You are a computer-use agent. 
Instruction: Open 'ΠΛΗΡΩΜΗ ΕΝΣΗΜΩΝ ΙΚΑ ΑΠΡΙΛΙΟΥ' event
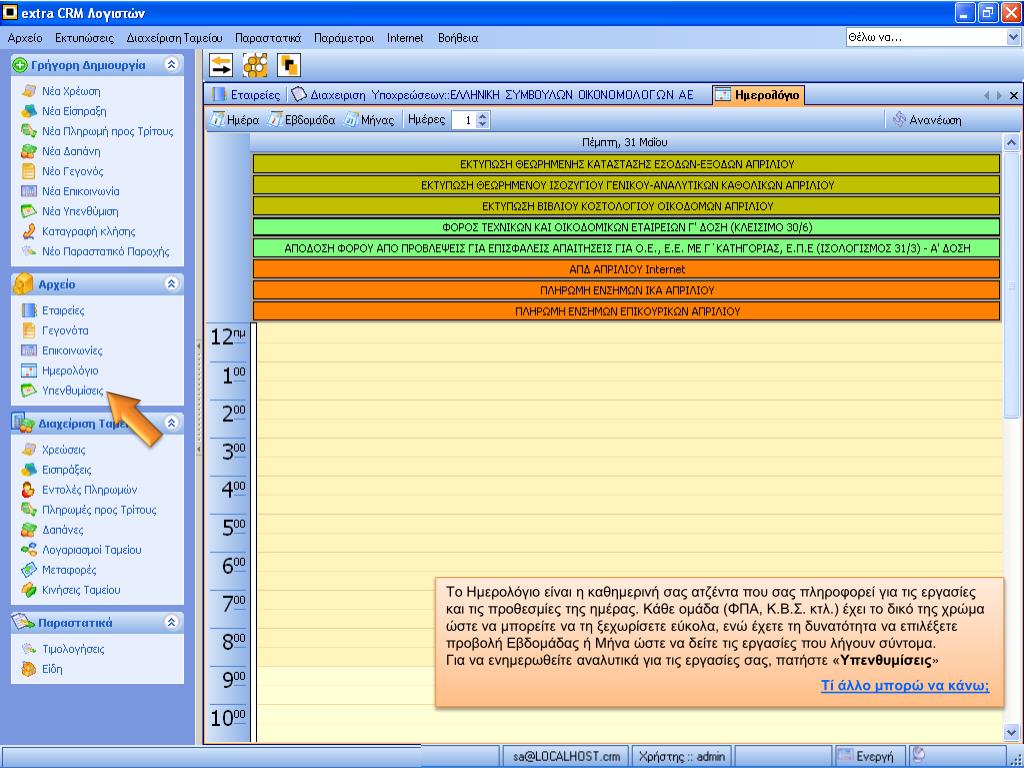click(x=626, y=290)
